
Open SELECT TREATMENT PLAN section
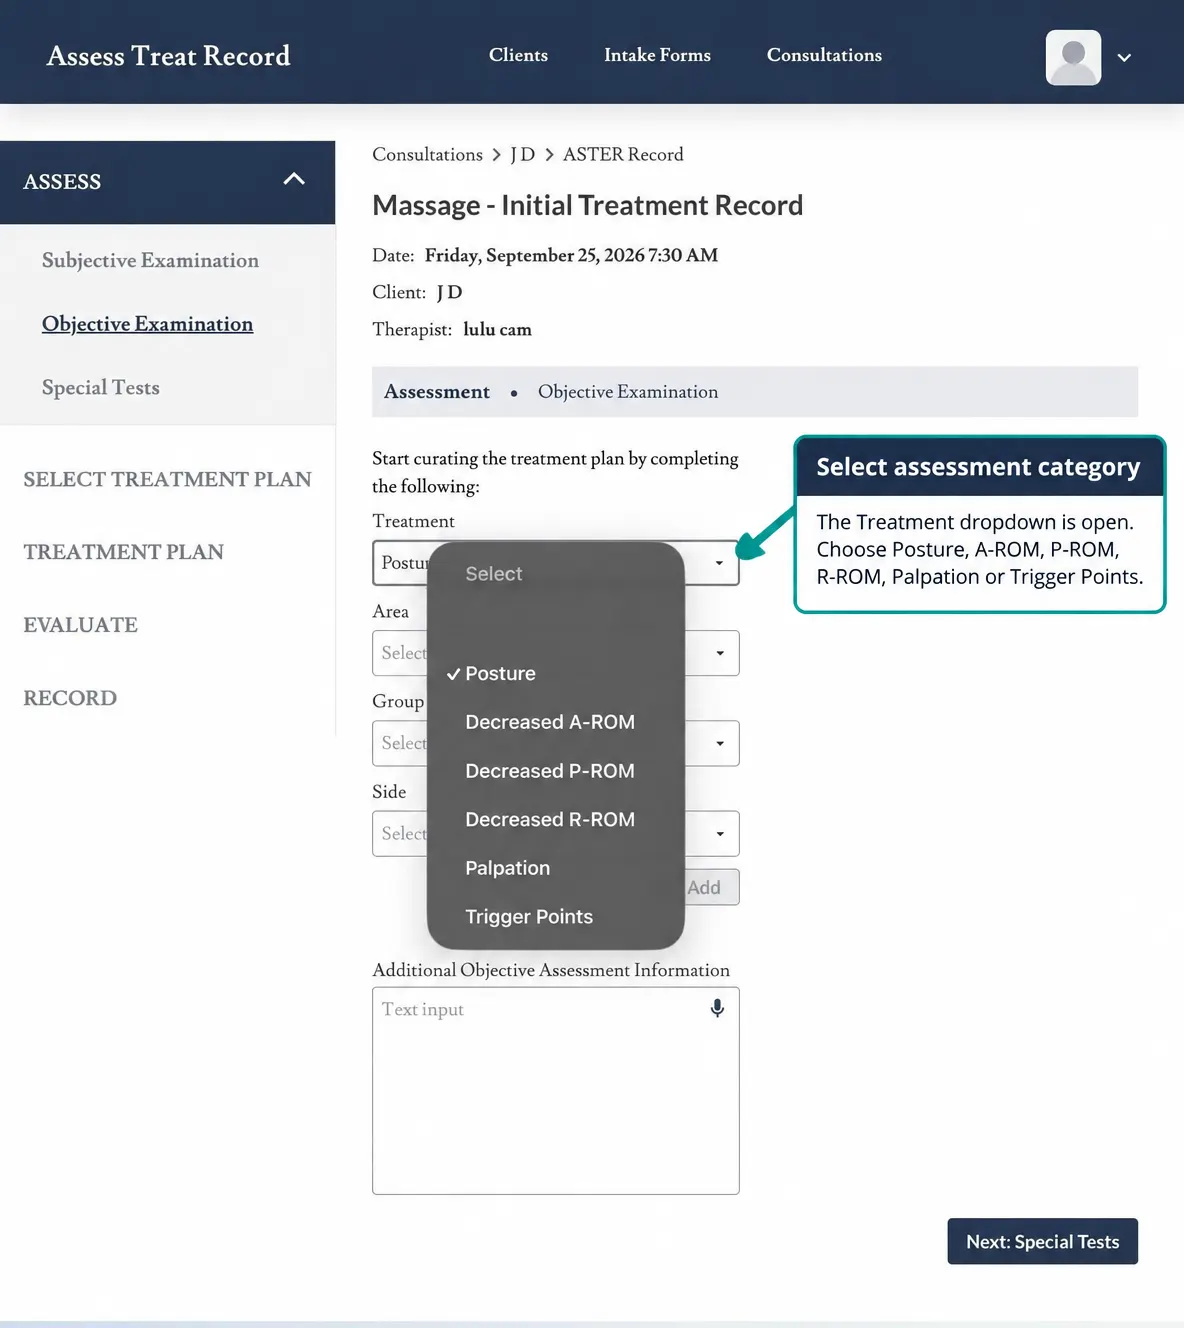[x=167, y=479]
